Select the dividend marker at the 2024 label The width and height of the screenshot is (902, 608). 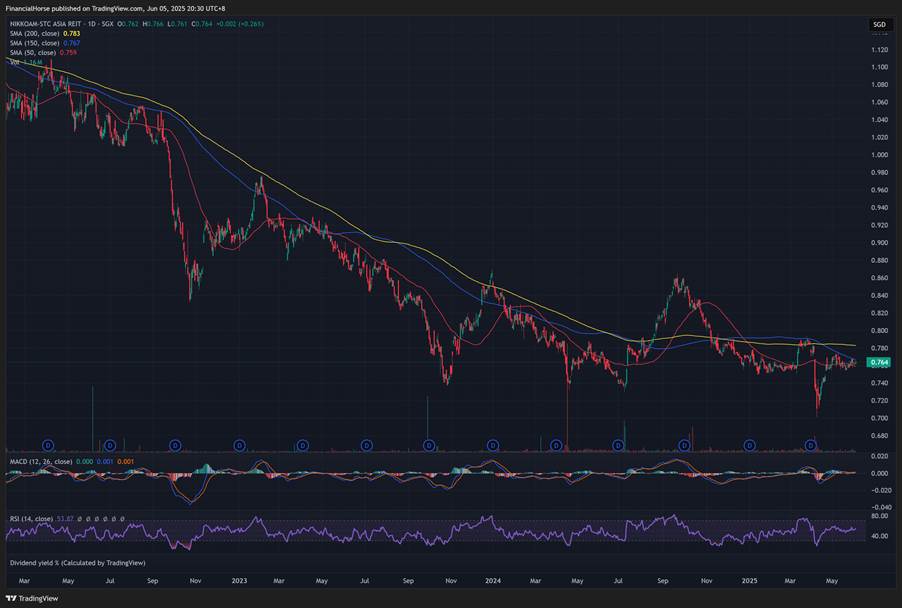tap(493, 445)
